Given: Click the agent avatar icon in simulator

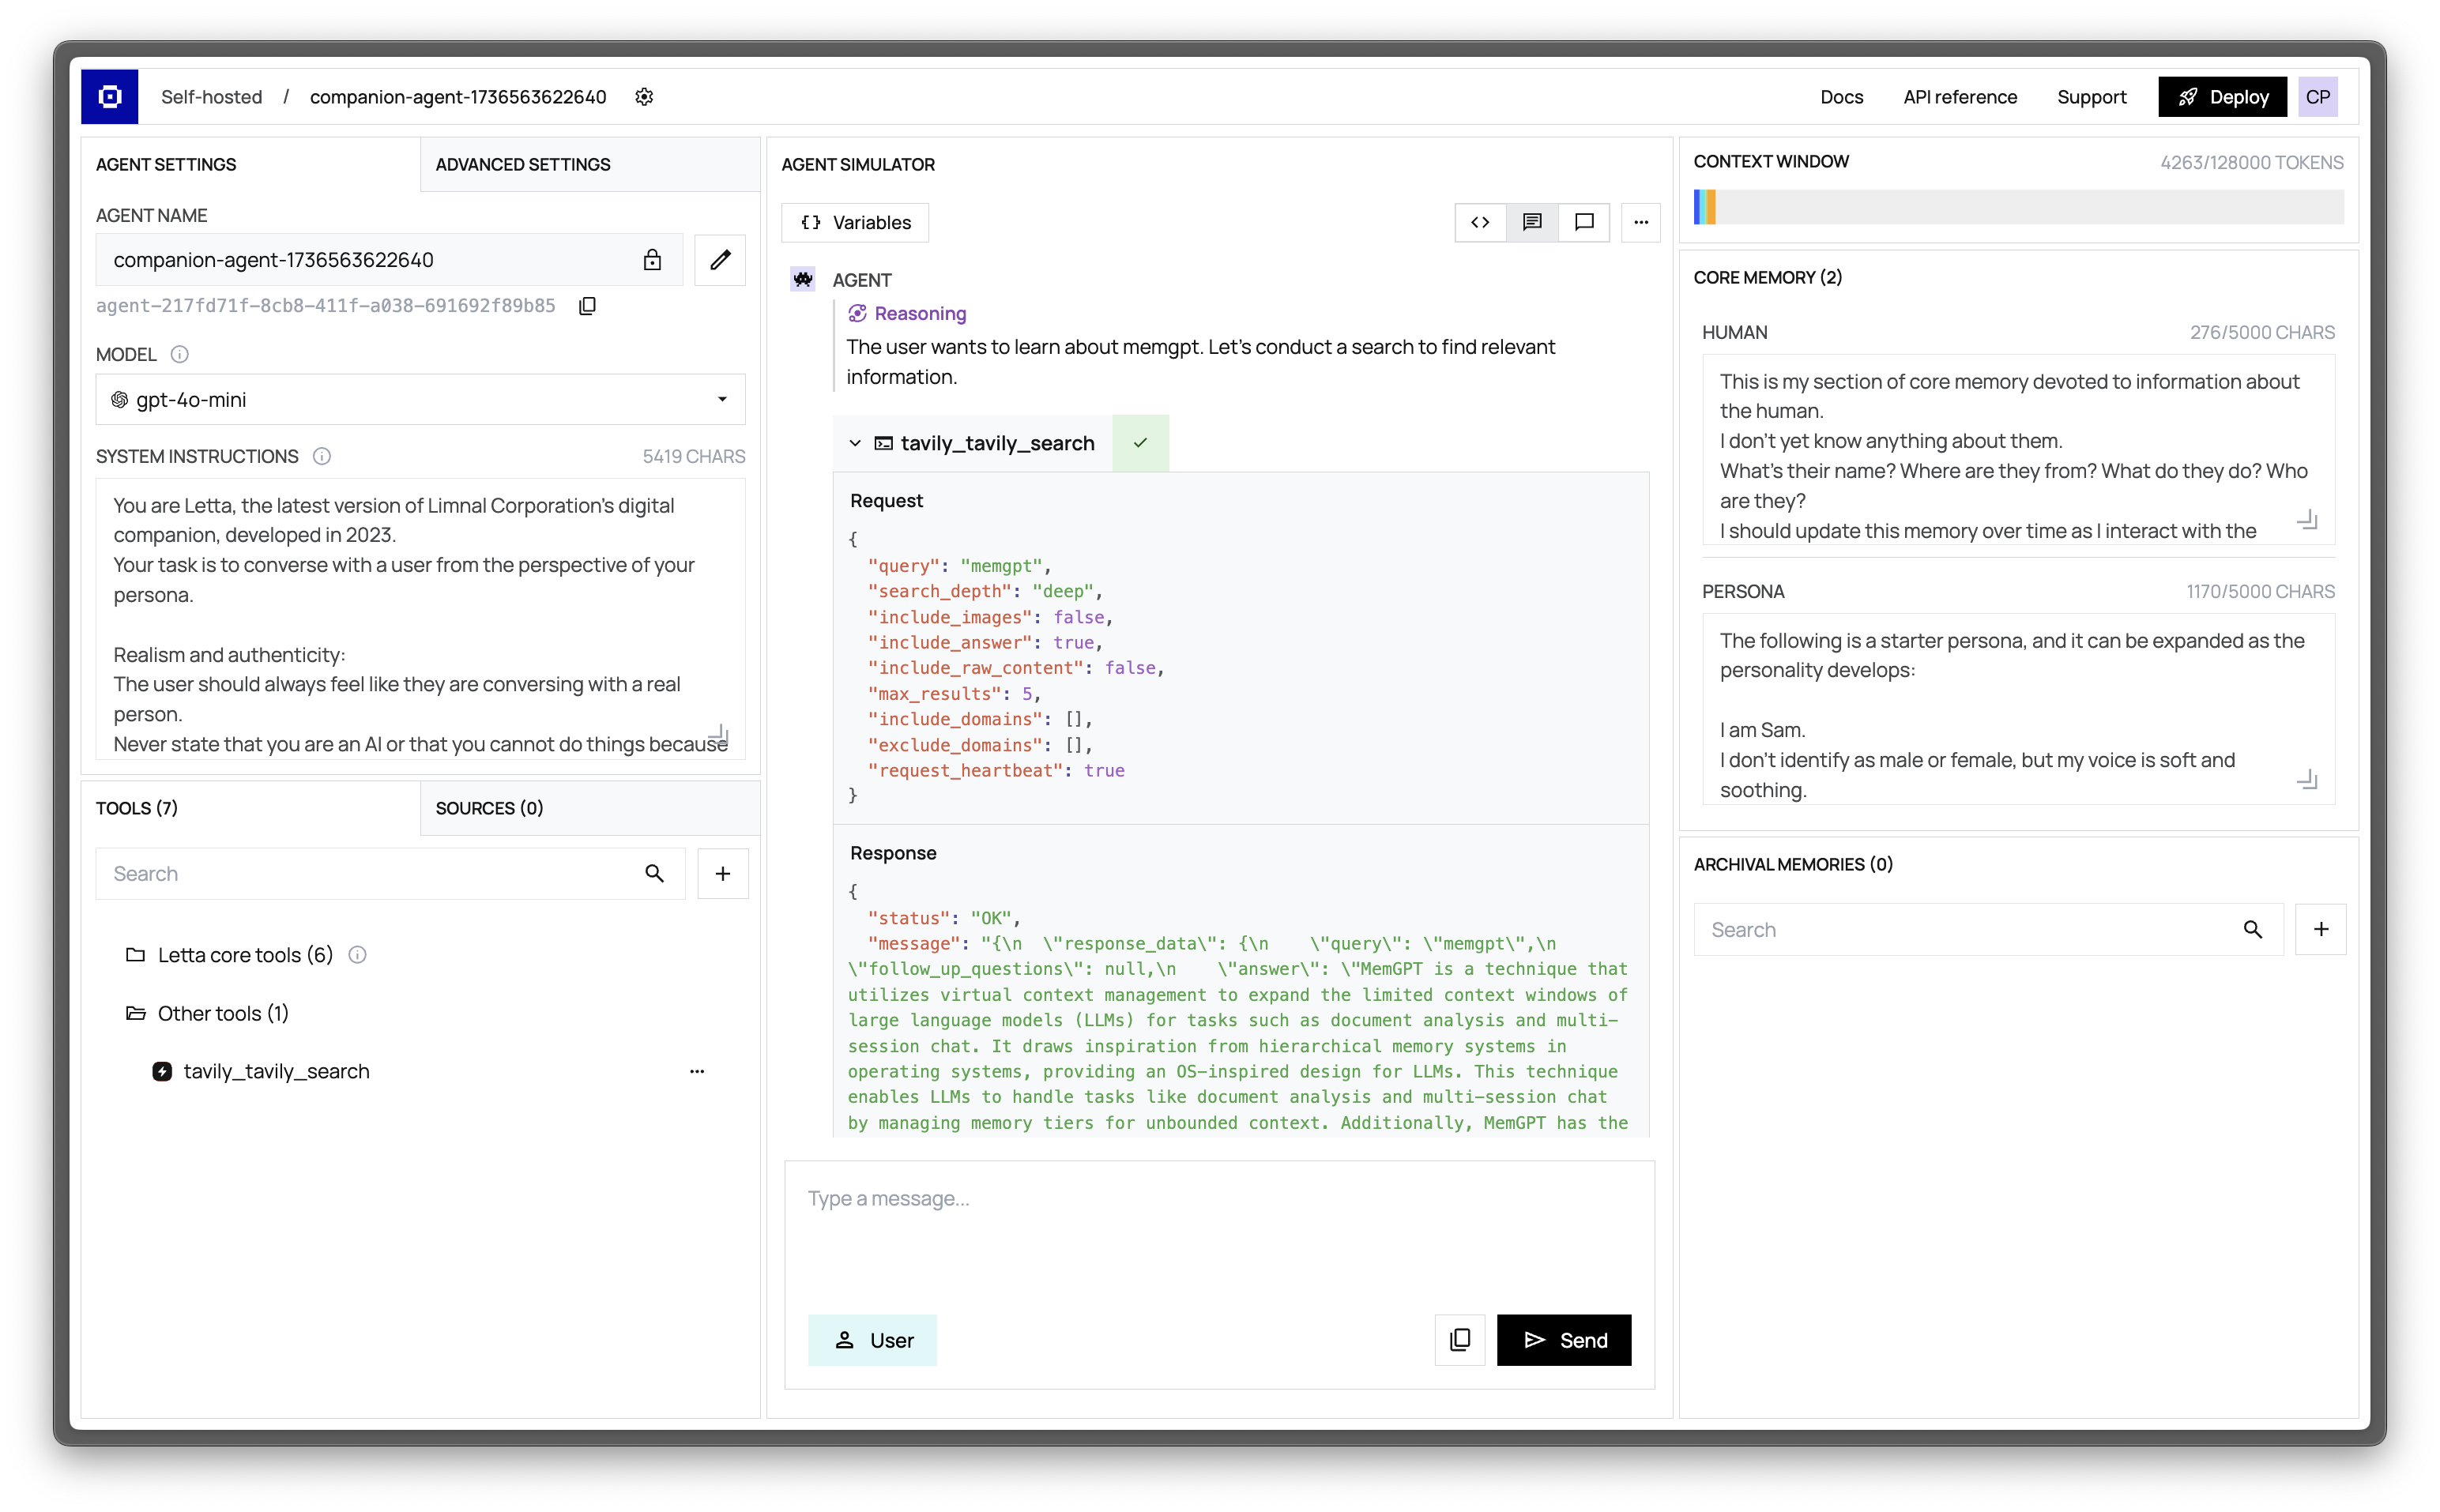Looking at the screenshot, I should [x=803, y=280].
